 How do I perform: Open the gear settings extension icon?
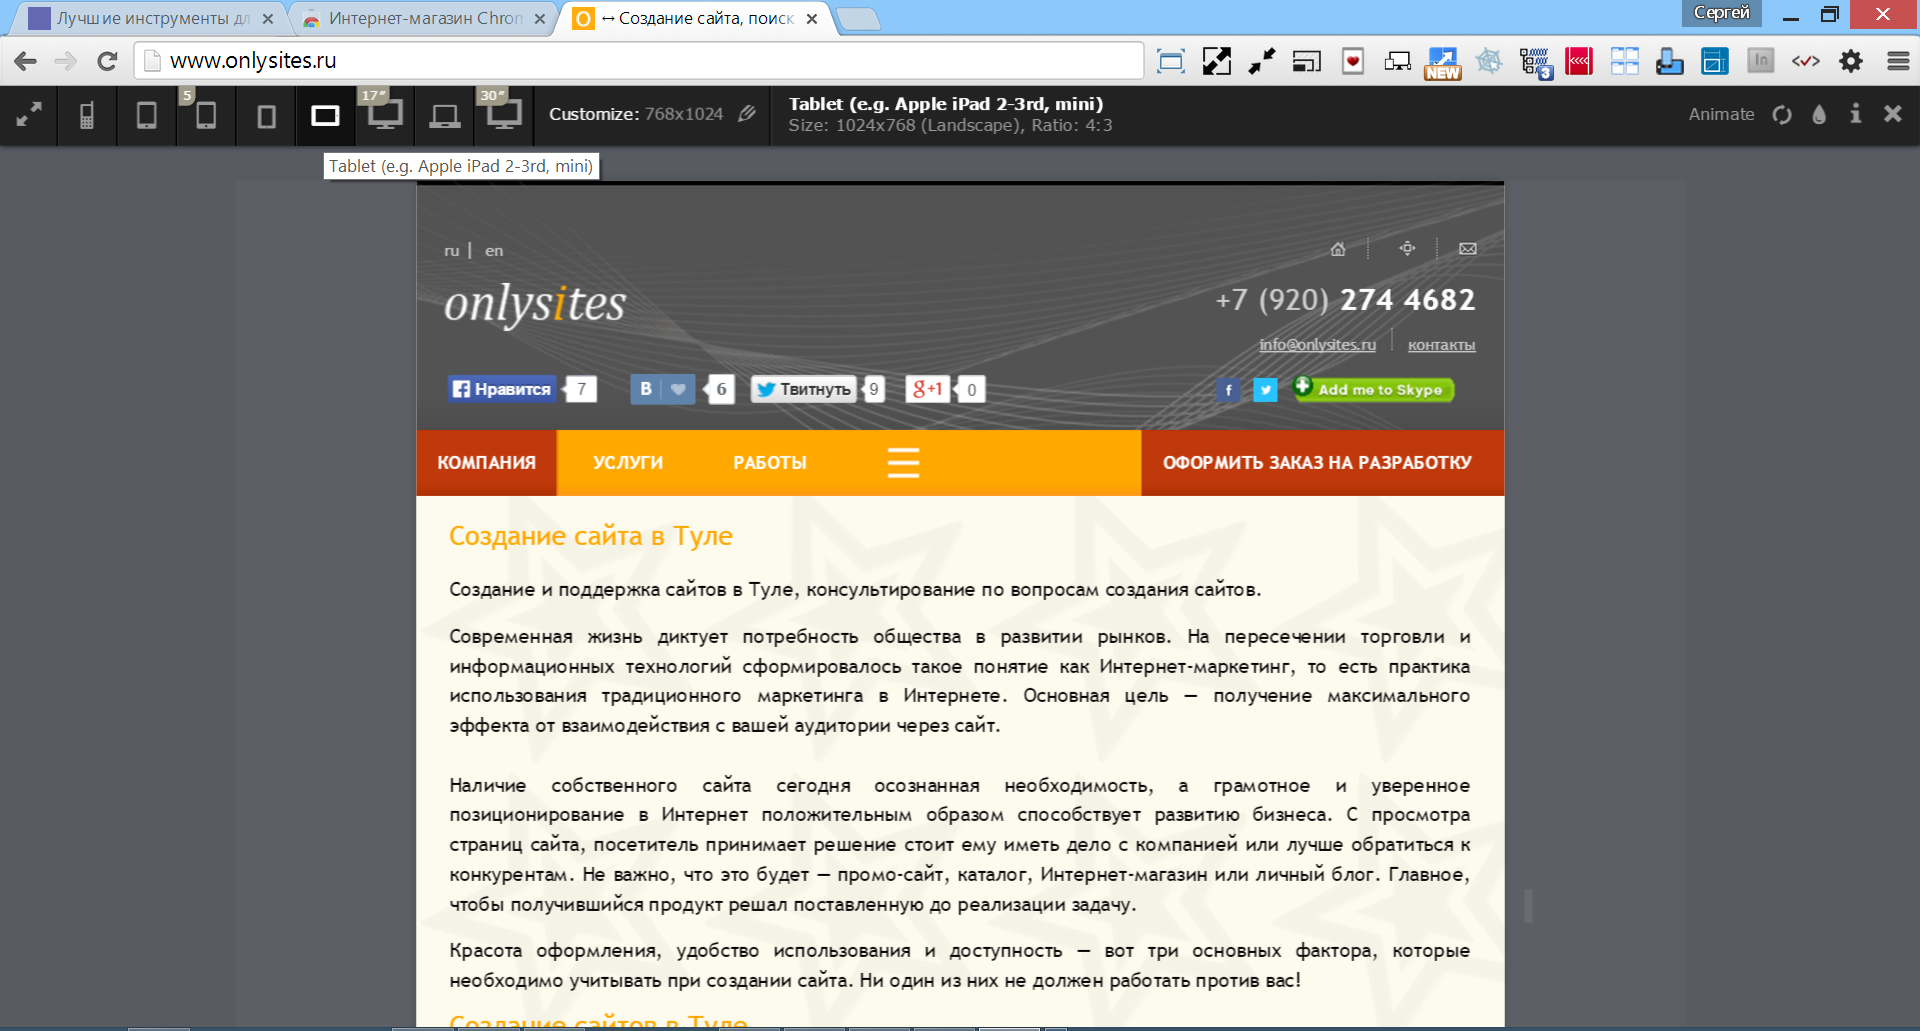[x=1851, y=61]
